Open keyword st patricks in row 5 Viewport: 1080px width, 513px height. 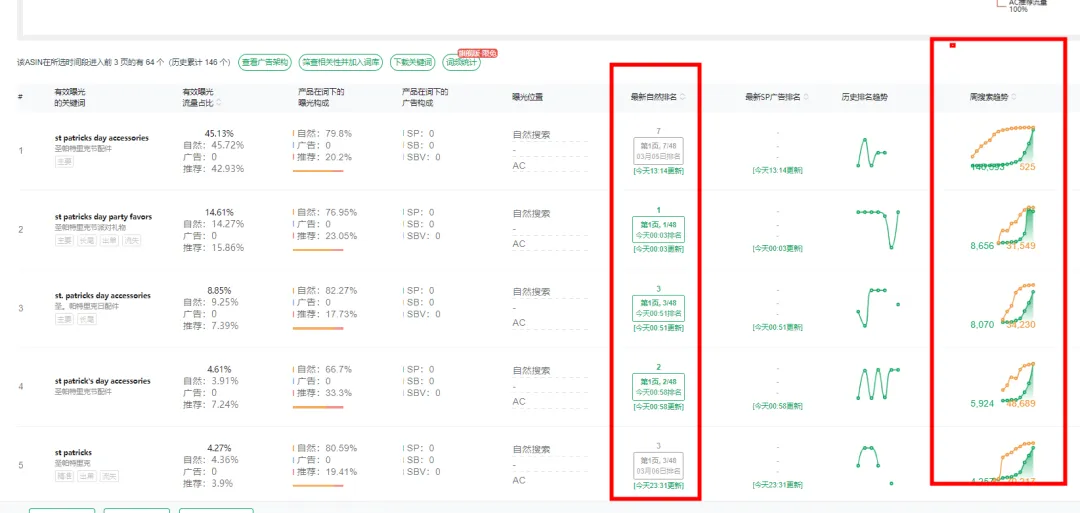(x=73, y=452)
